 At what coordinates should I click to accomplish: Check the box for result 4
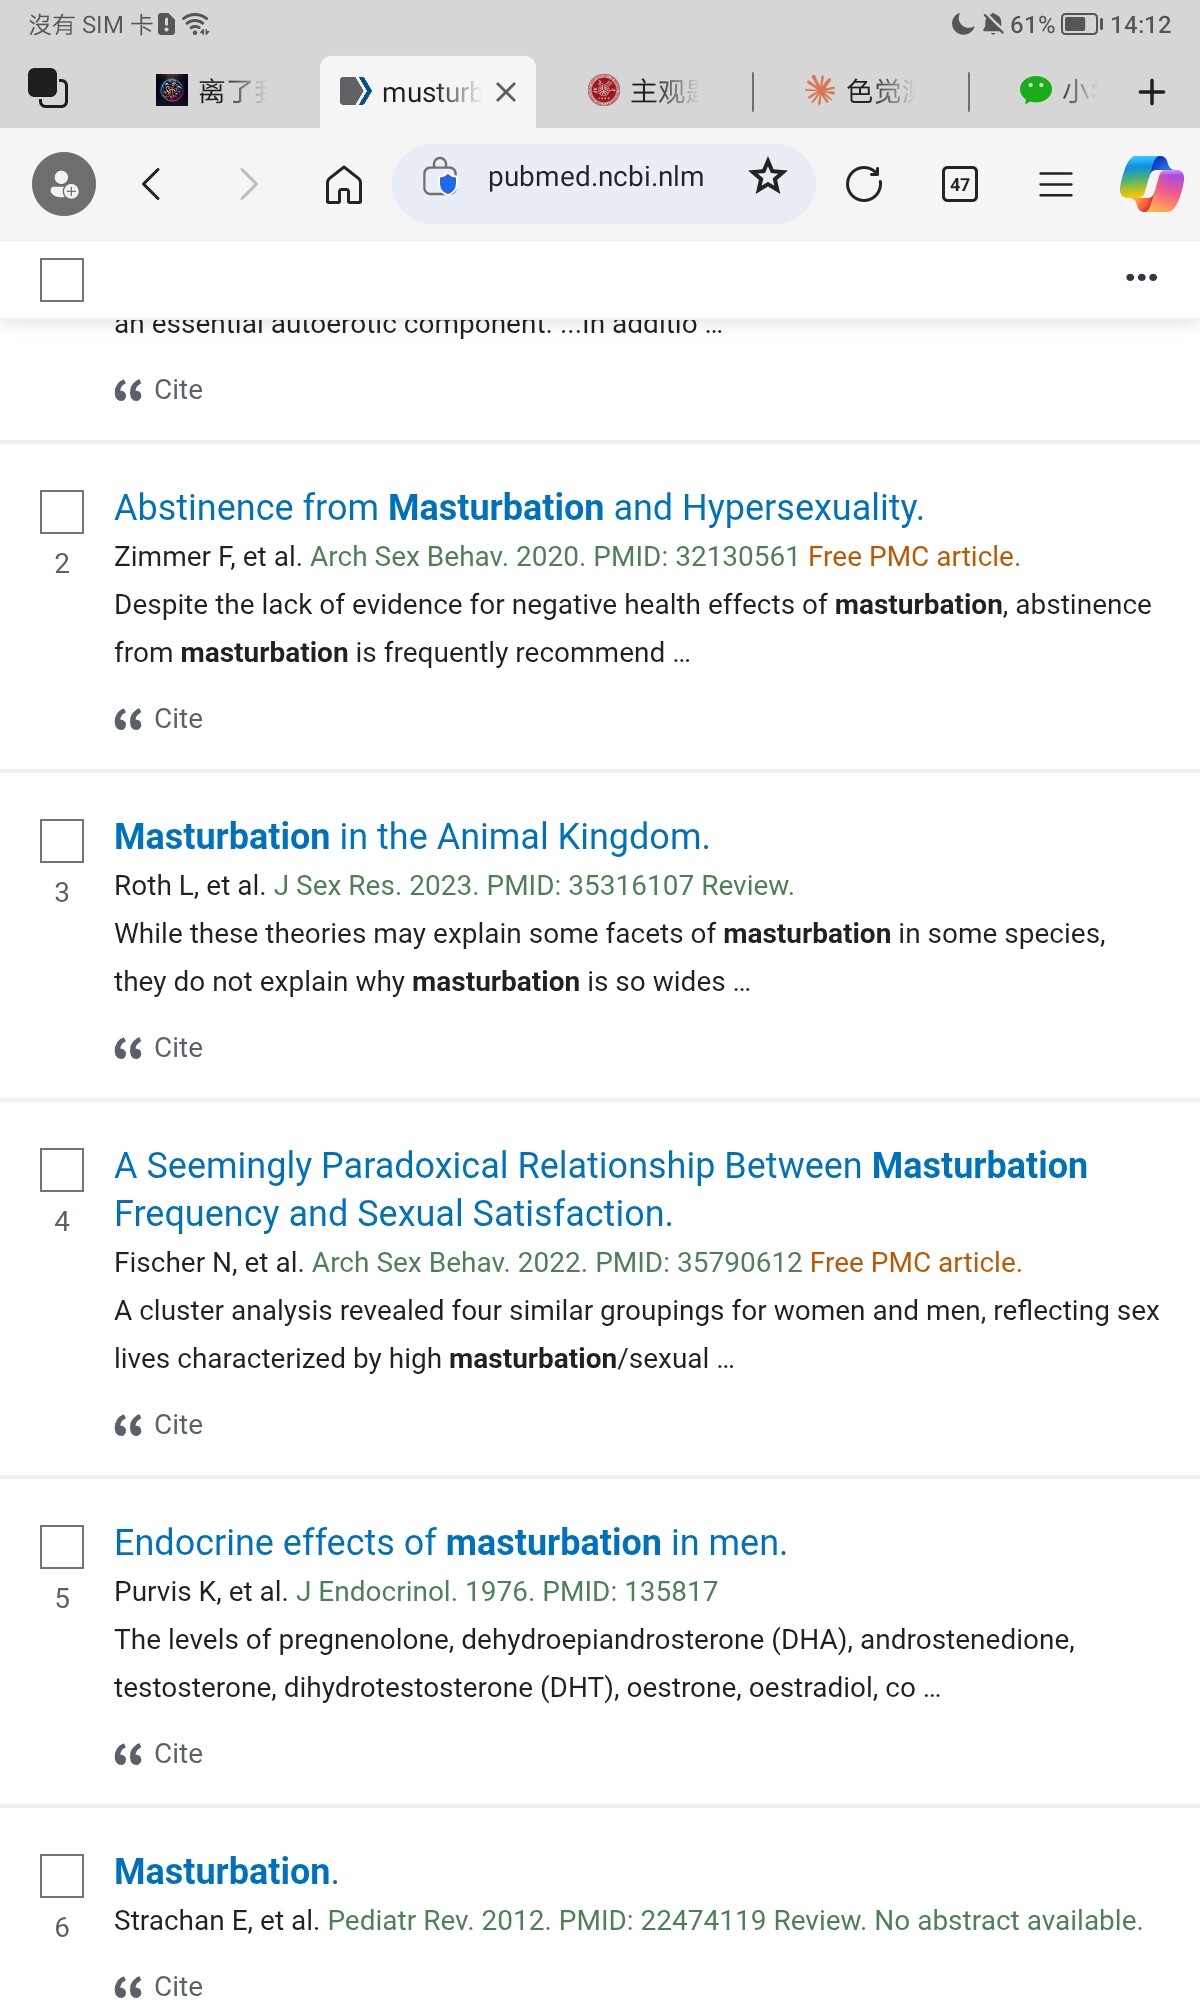click(62, 1170)
